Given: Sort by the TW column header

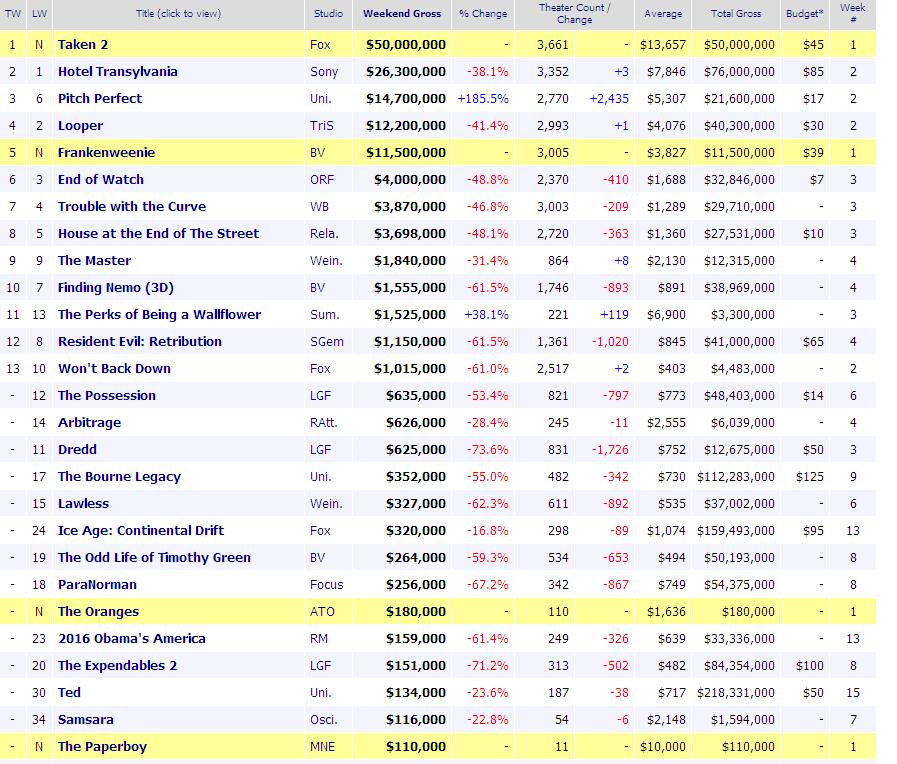Looking at the screenshot, I should (13, 14).
